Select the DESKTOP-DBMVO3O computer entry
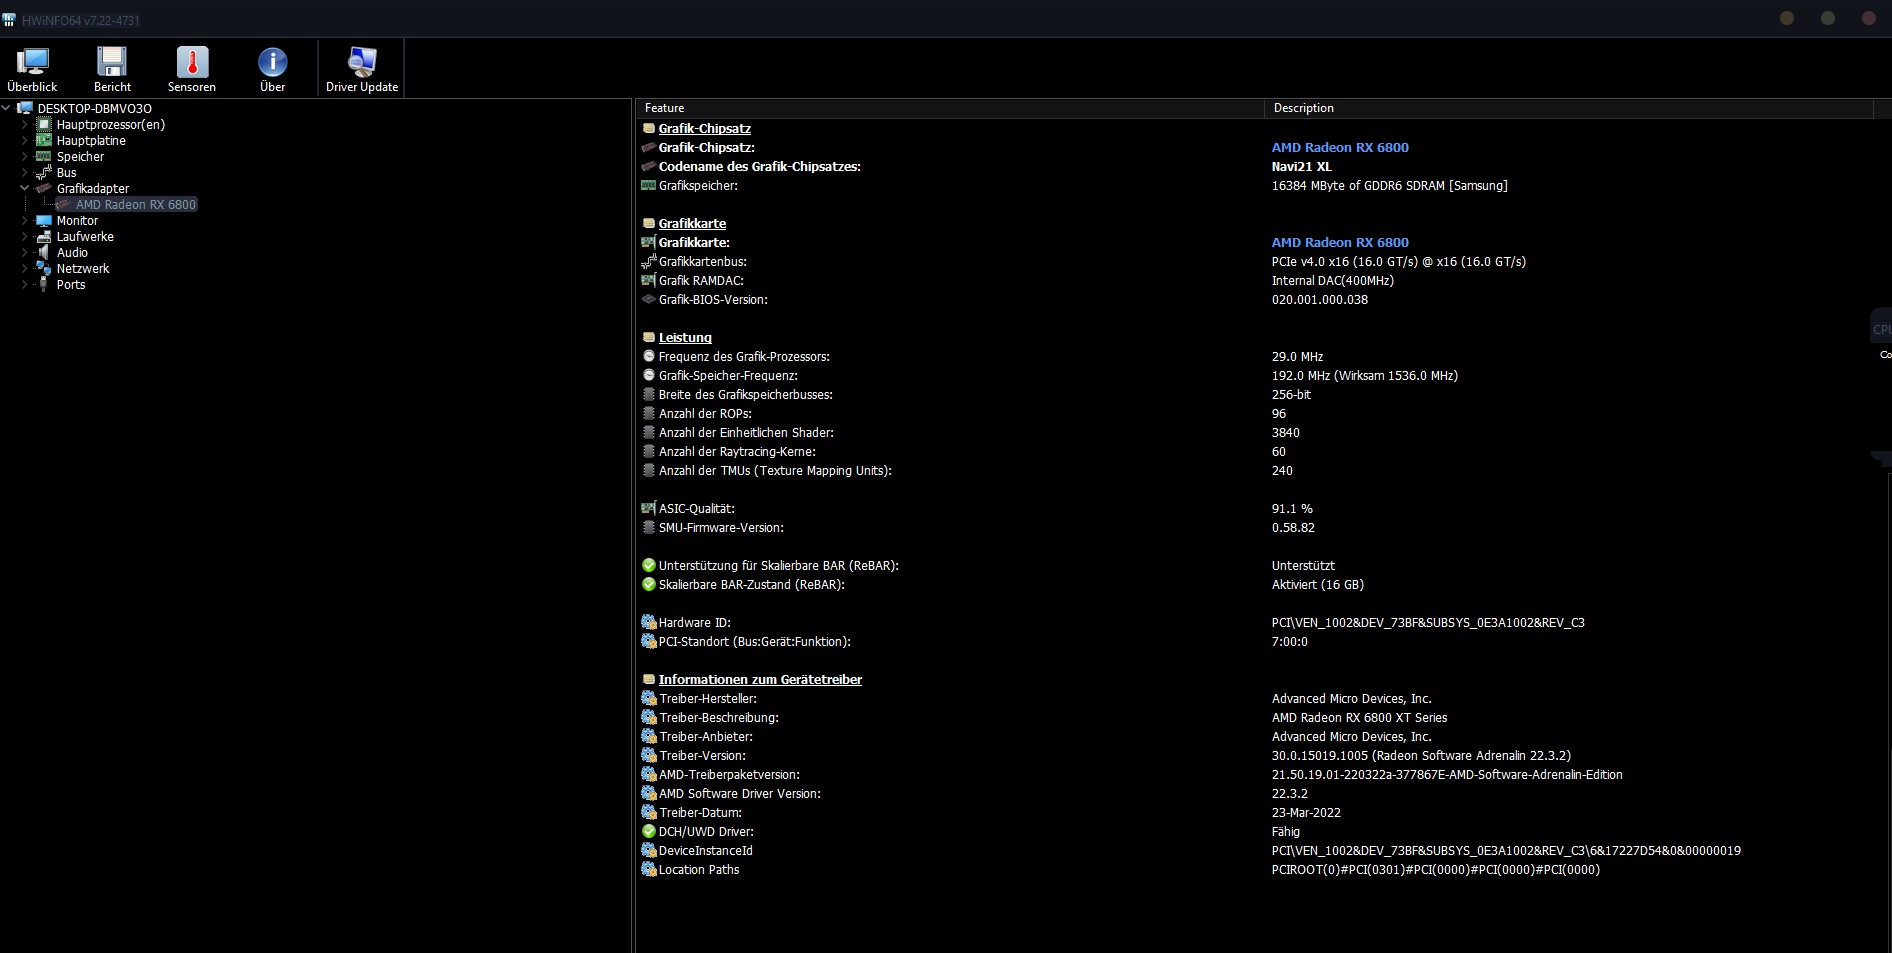 (x=95, y=109)
